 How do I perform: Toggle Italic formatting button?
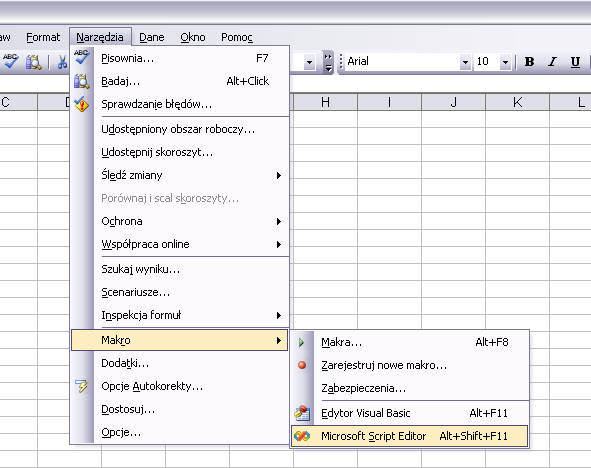pyautogui.click(x=553, y=61)
